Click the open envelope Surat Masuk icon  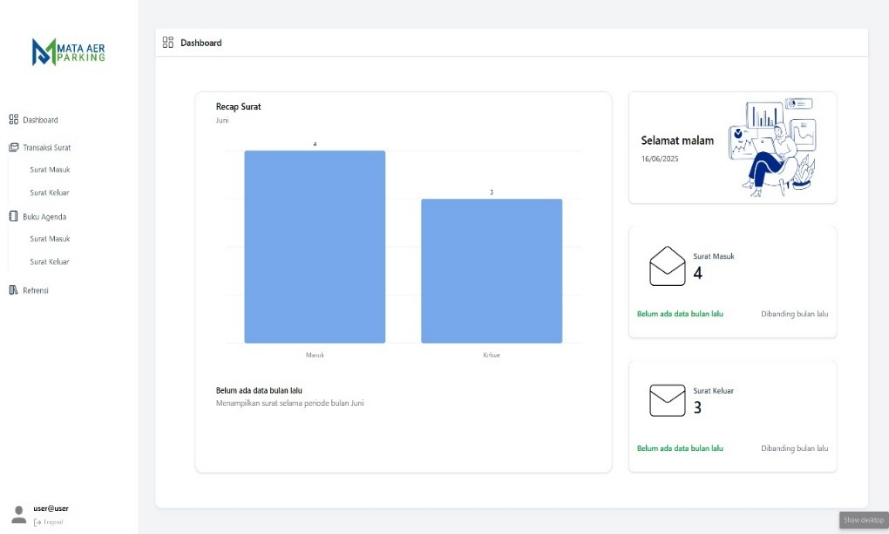(x=667, y=267)
